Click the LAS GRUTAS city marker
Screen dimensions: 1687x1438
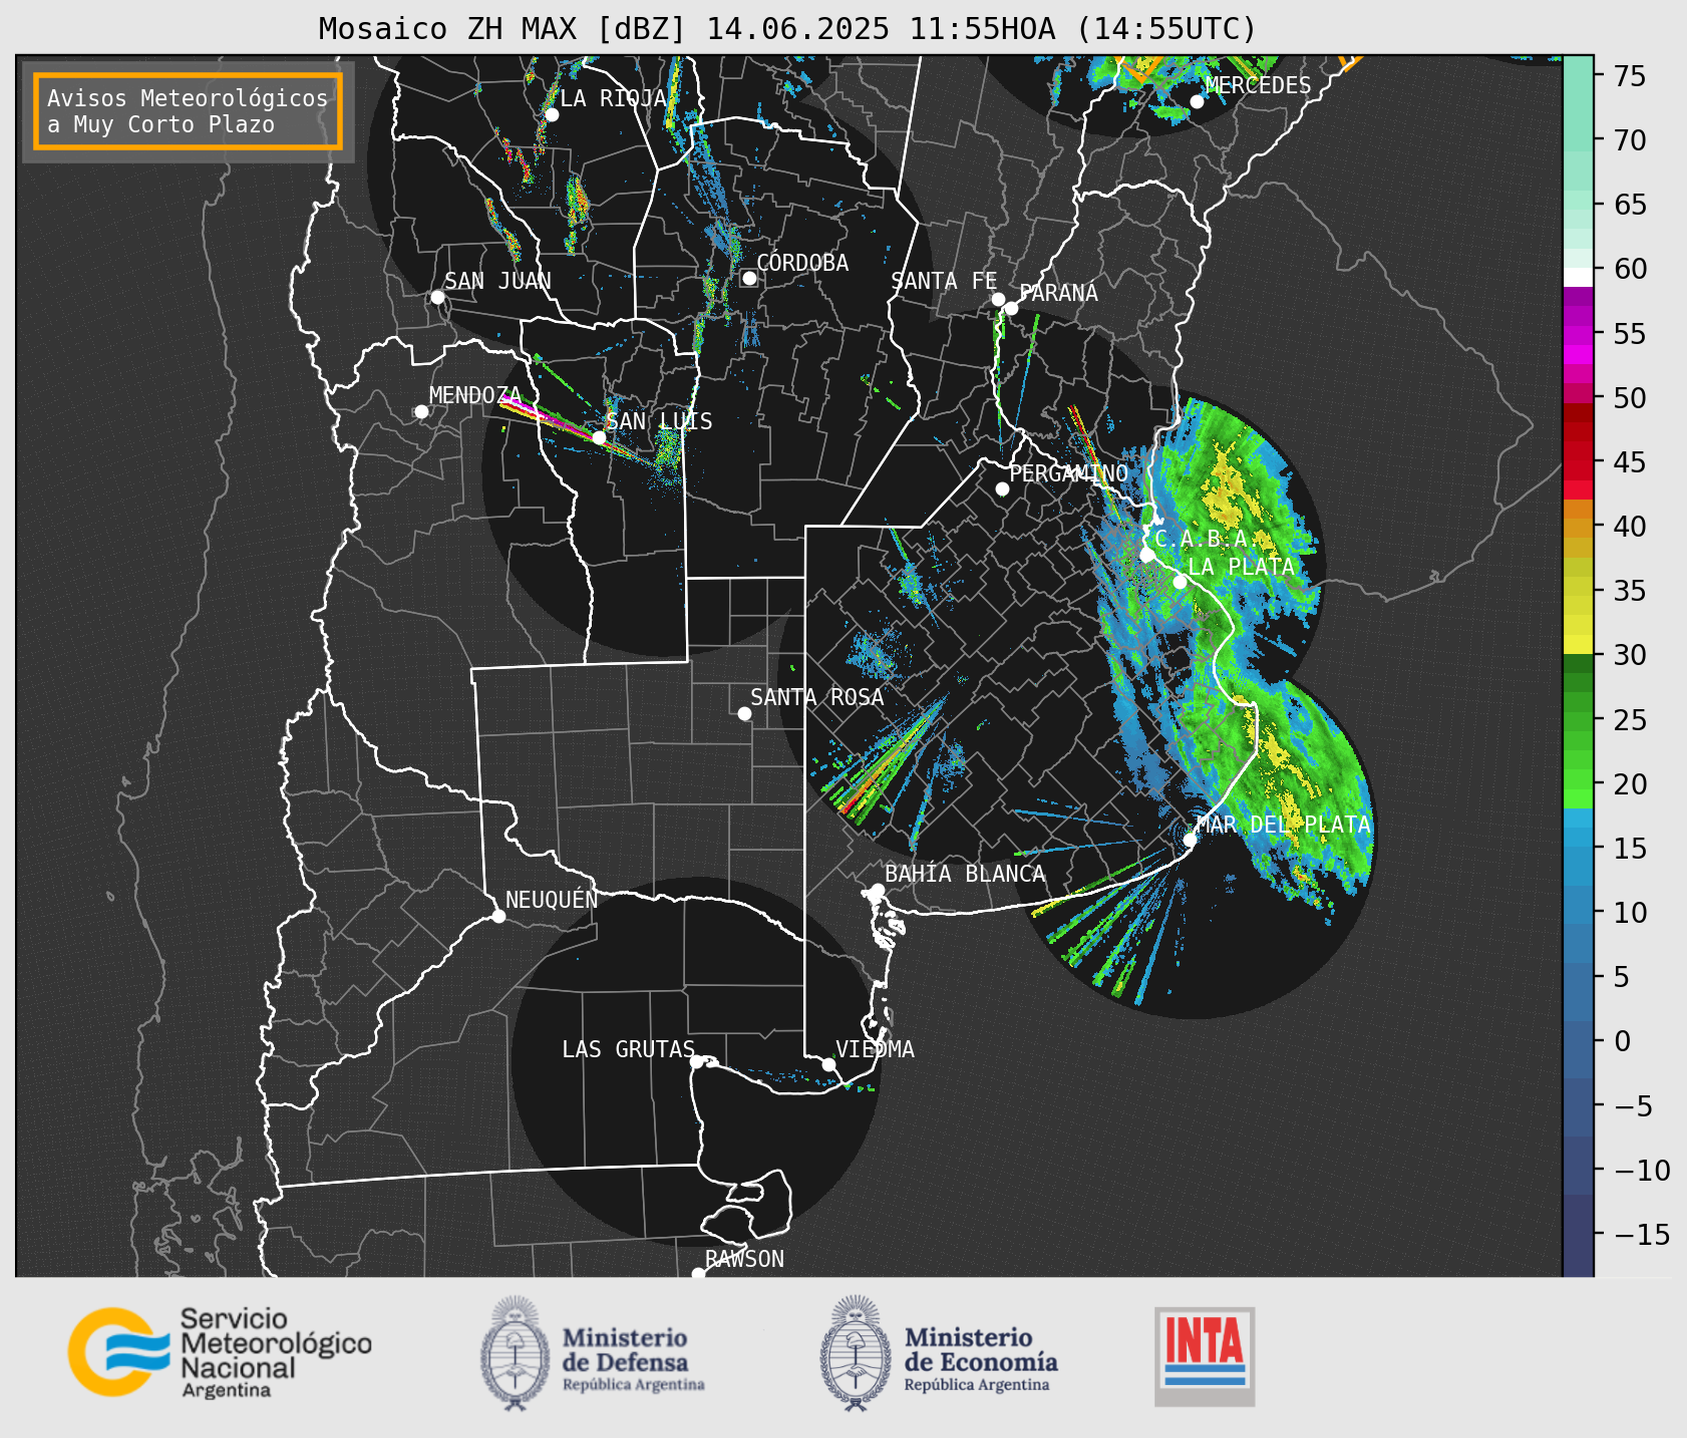(x=697, y=1061)
